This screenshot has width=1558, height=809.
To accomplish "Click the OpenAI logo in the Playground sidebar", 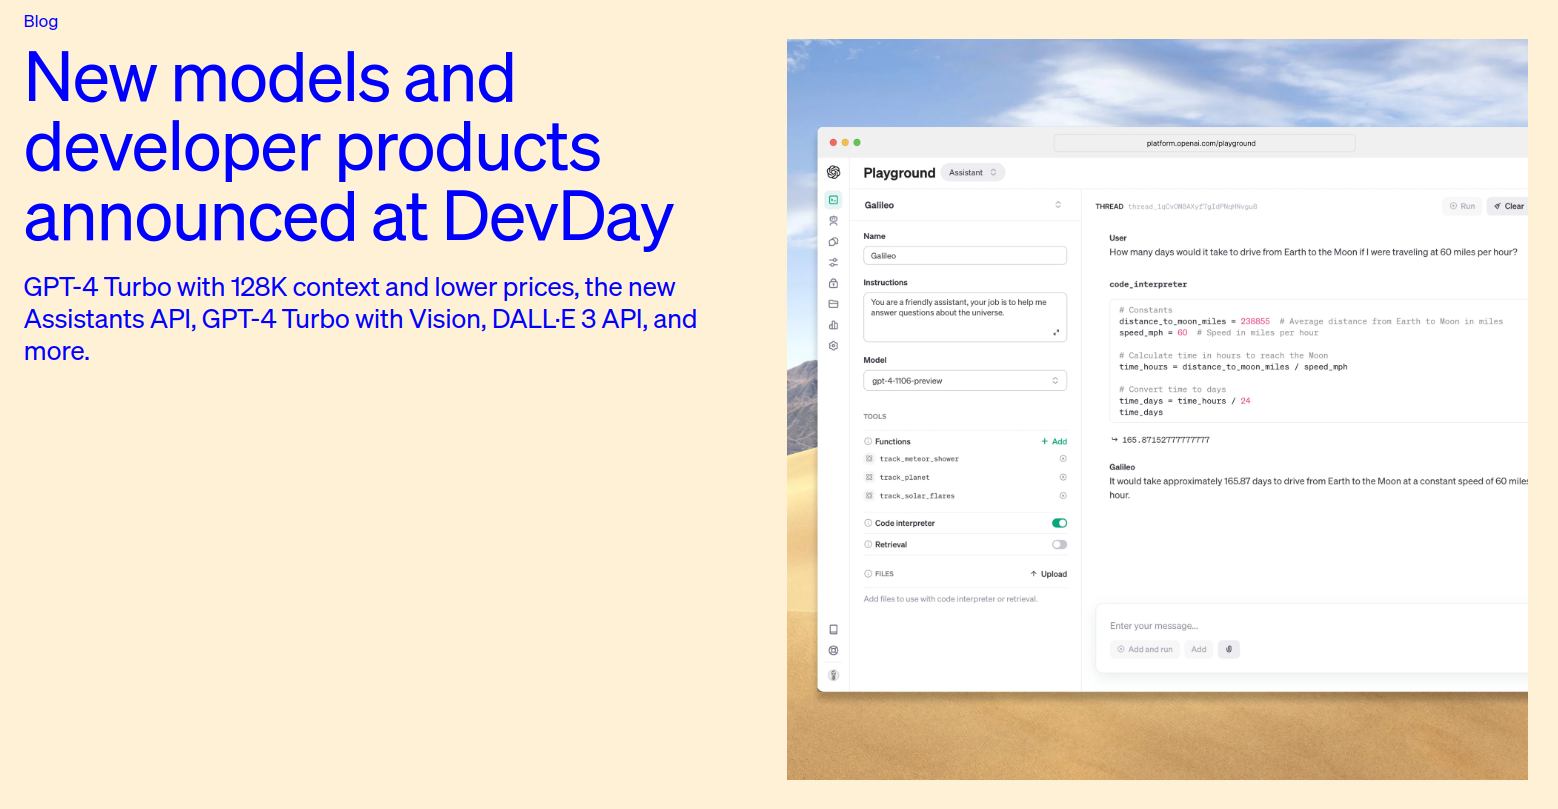I will pos(833,172).
